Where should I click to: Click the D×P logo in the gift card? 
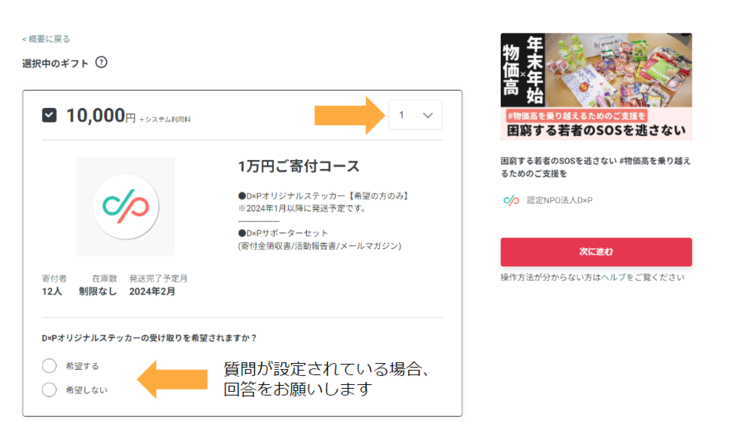point(125,206)
